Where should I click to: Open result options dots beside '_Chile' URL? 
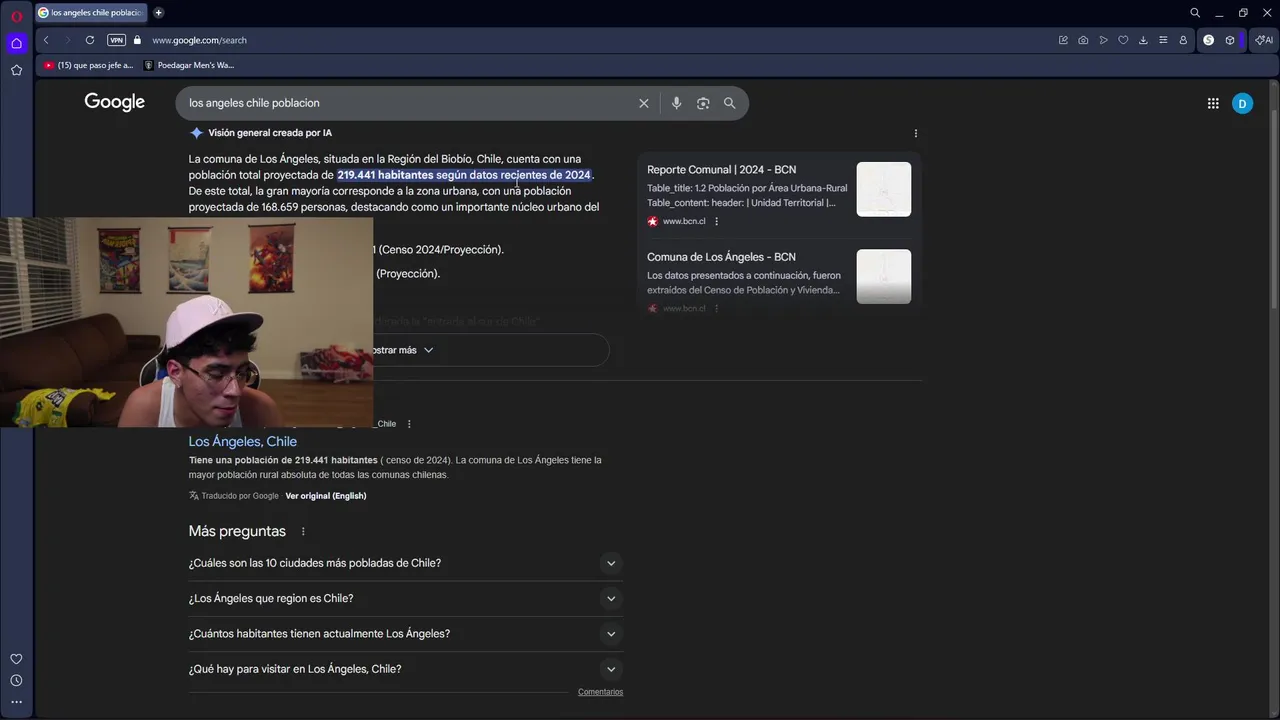(409, 424)
